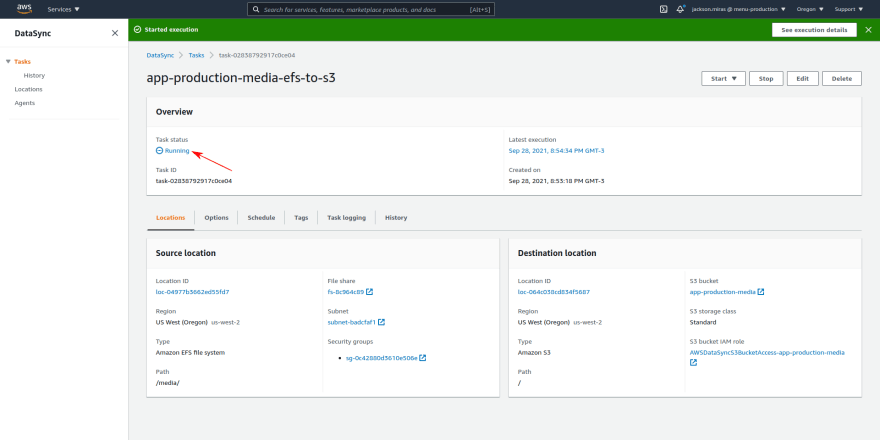Open the Running task status link

pos(173,151)
